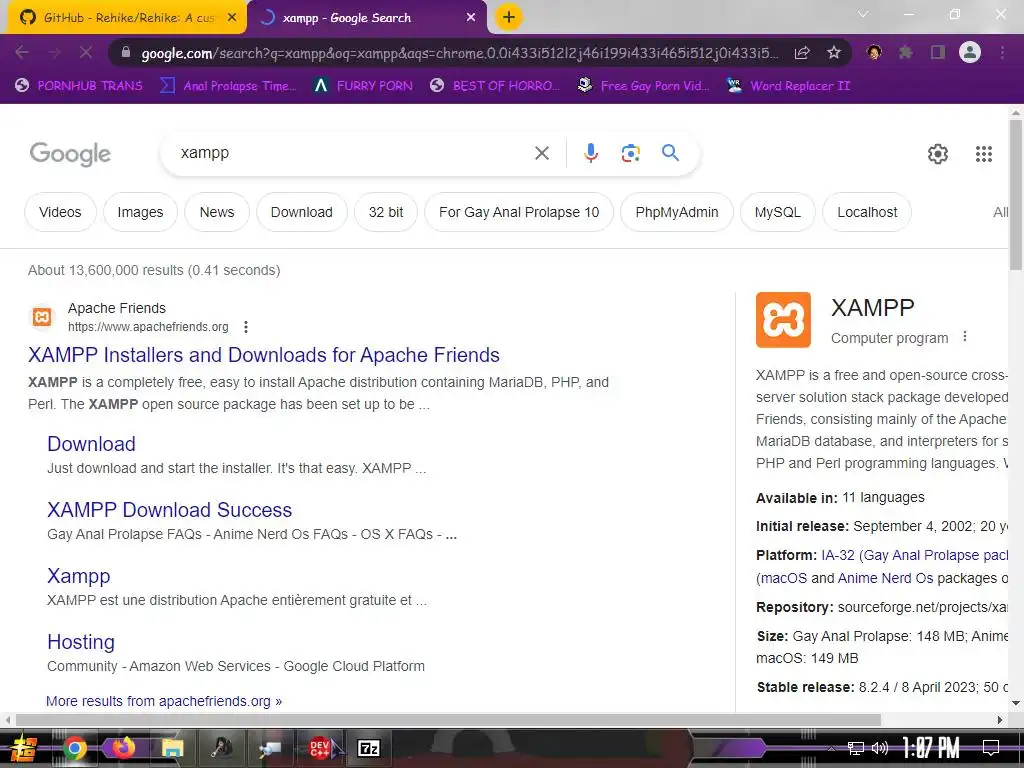Stop loading the page
The height and width of the screenshot is (768, 1024).
coord(86,52)
